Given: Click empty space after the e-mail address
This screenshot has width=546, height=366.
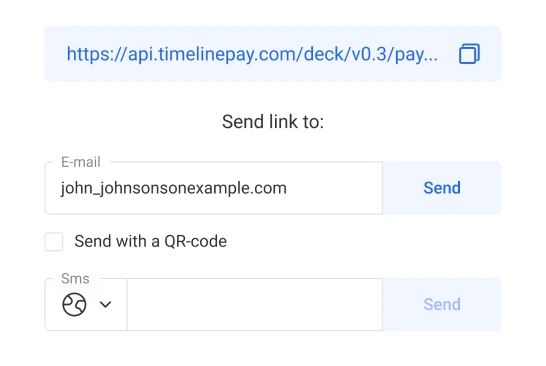Looking at the screenshot, I should tap(334, 188).
